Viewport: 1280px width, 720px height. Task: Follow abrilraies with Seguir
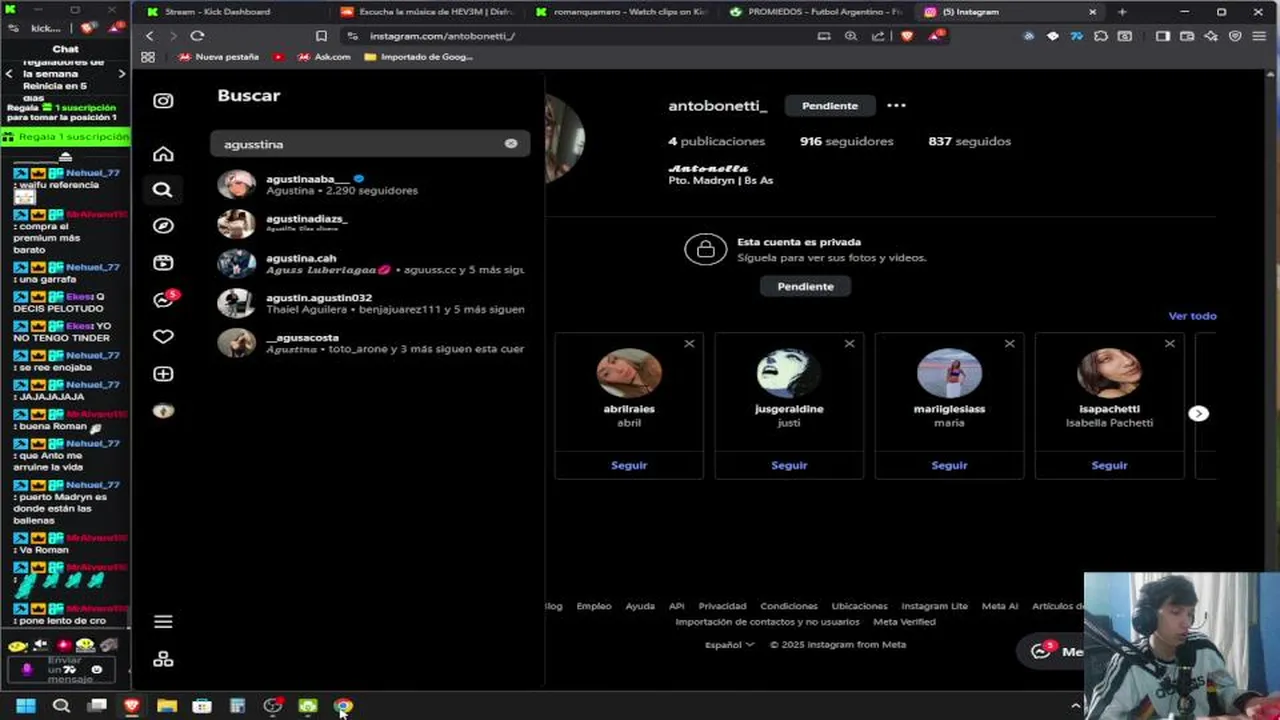tap(629, 465)
